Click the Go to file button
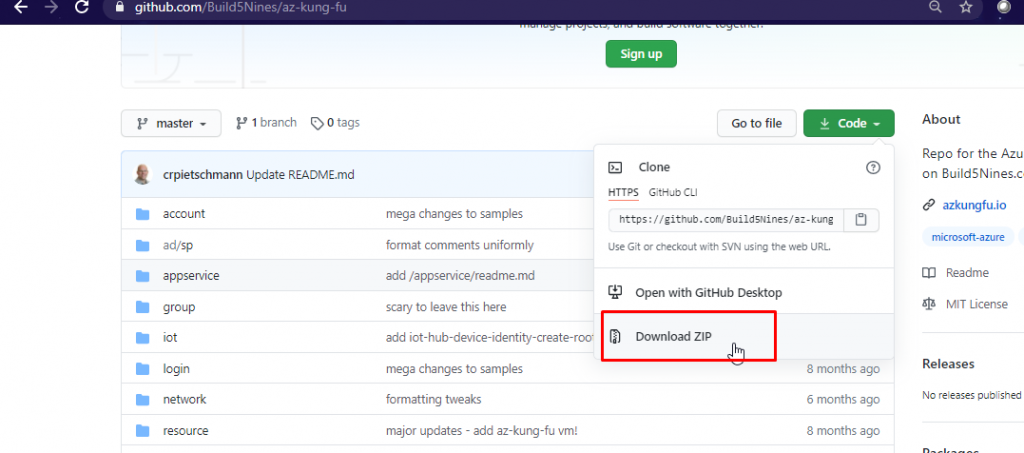This screenshot has height=453, width=1024. click(756, 124)
